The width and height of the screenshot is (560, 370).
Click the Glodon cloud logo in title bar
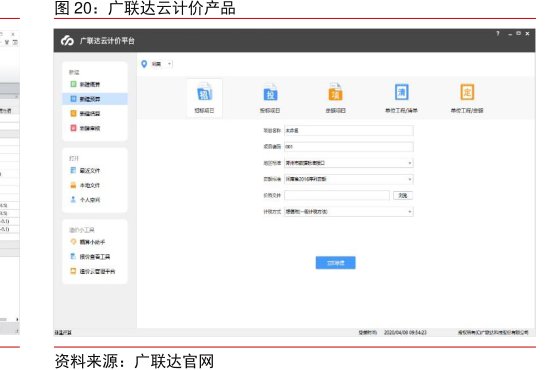tap(67, 41)
